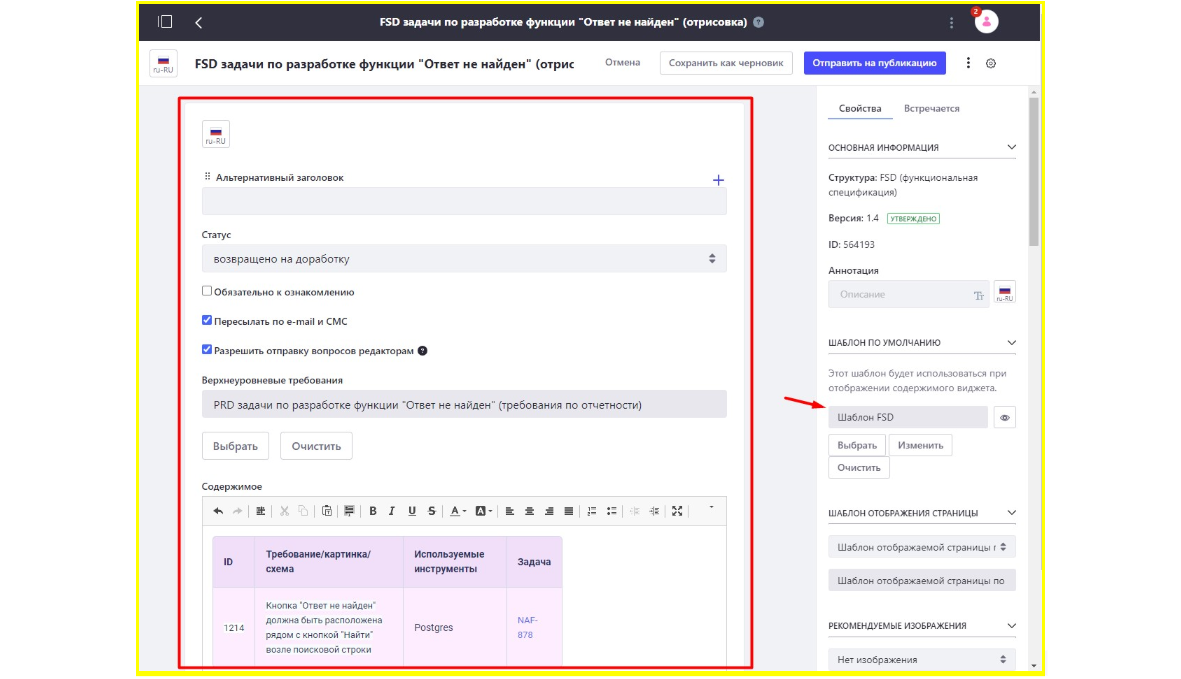The image size is (1181, 679).
Task: Align text right in editor
Action: (549, 511)
